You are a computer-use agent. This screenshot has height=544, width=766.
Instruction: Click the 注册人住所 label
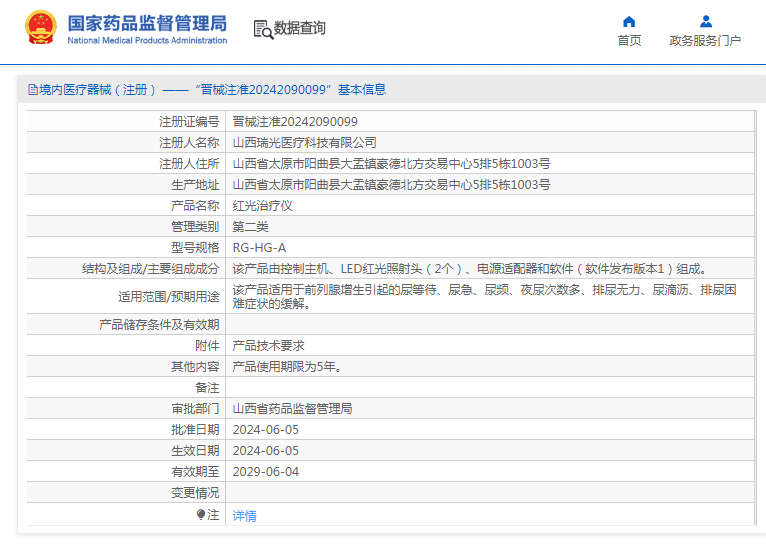[x=189, y=164]
